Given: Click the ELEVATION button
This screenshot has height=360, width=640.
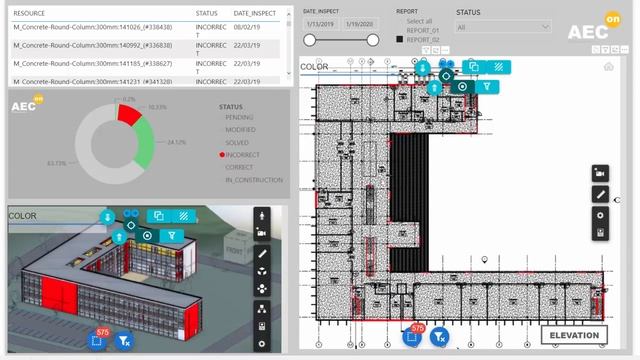Looking at the screenshot, I should point(574,335).
